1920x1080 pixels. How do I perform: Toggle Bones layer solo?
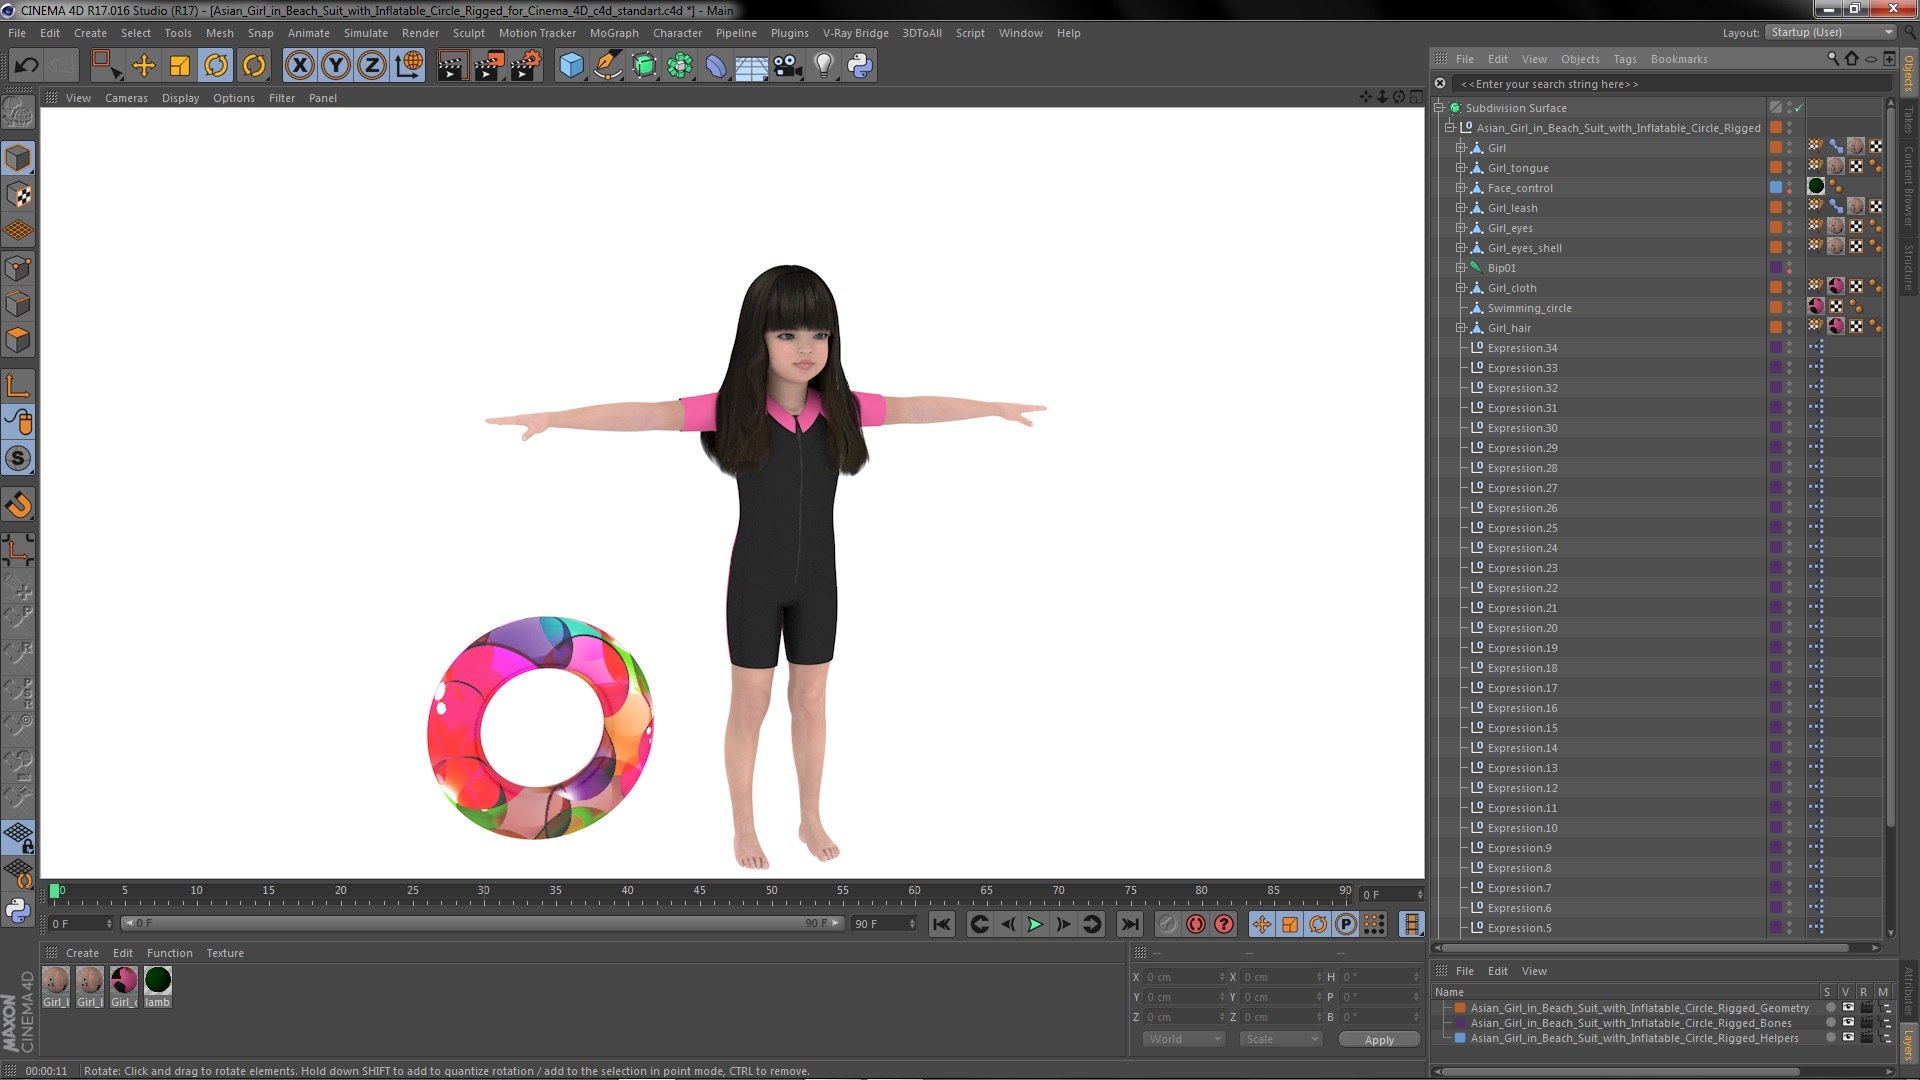coord(1830,1023)
